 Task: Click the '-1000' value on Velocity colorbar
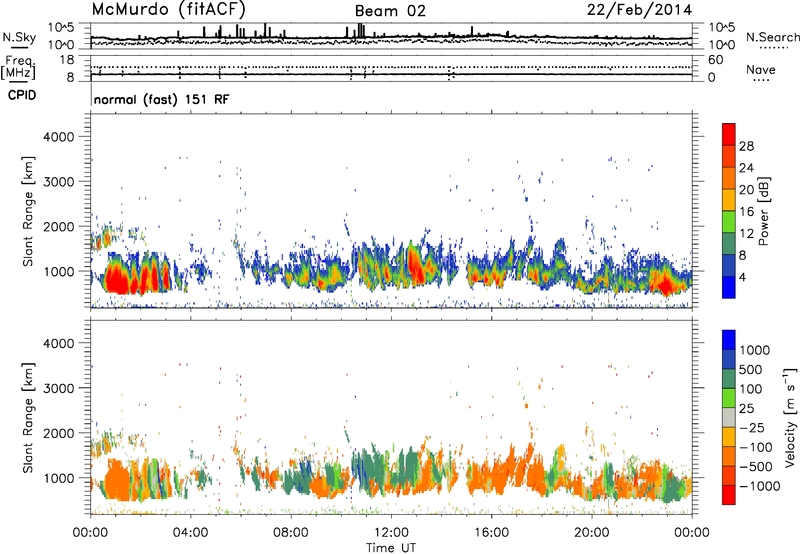pyautogui.click(x=759, y=486)
